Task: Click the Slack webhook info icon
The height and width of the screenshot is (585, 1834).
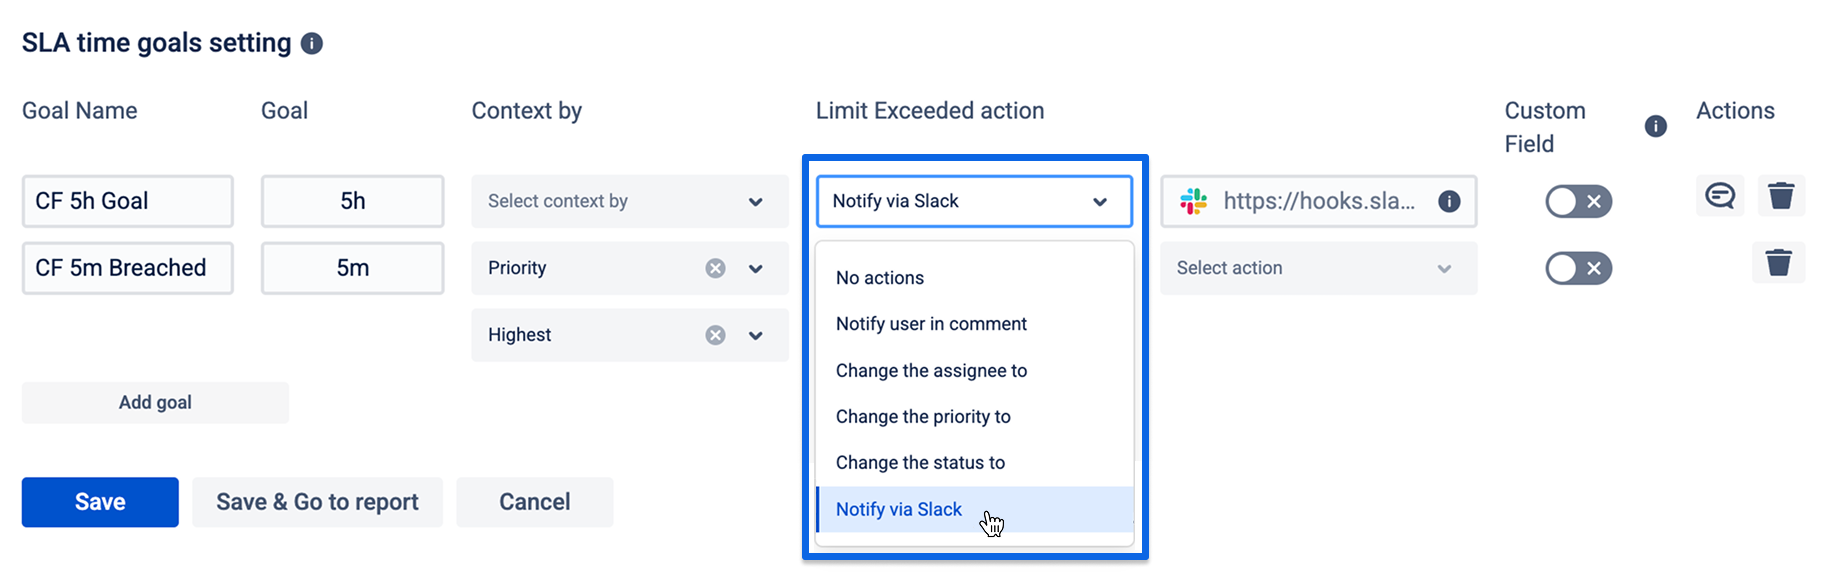Action: [1449, 202]
